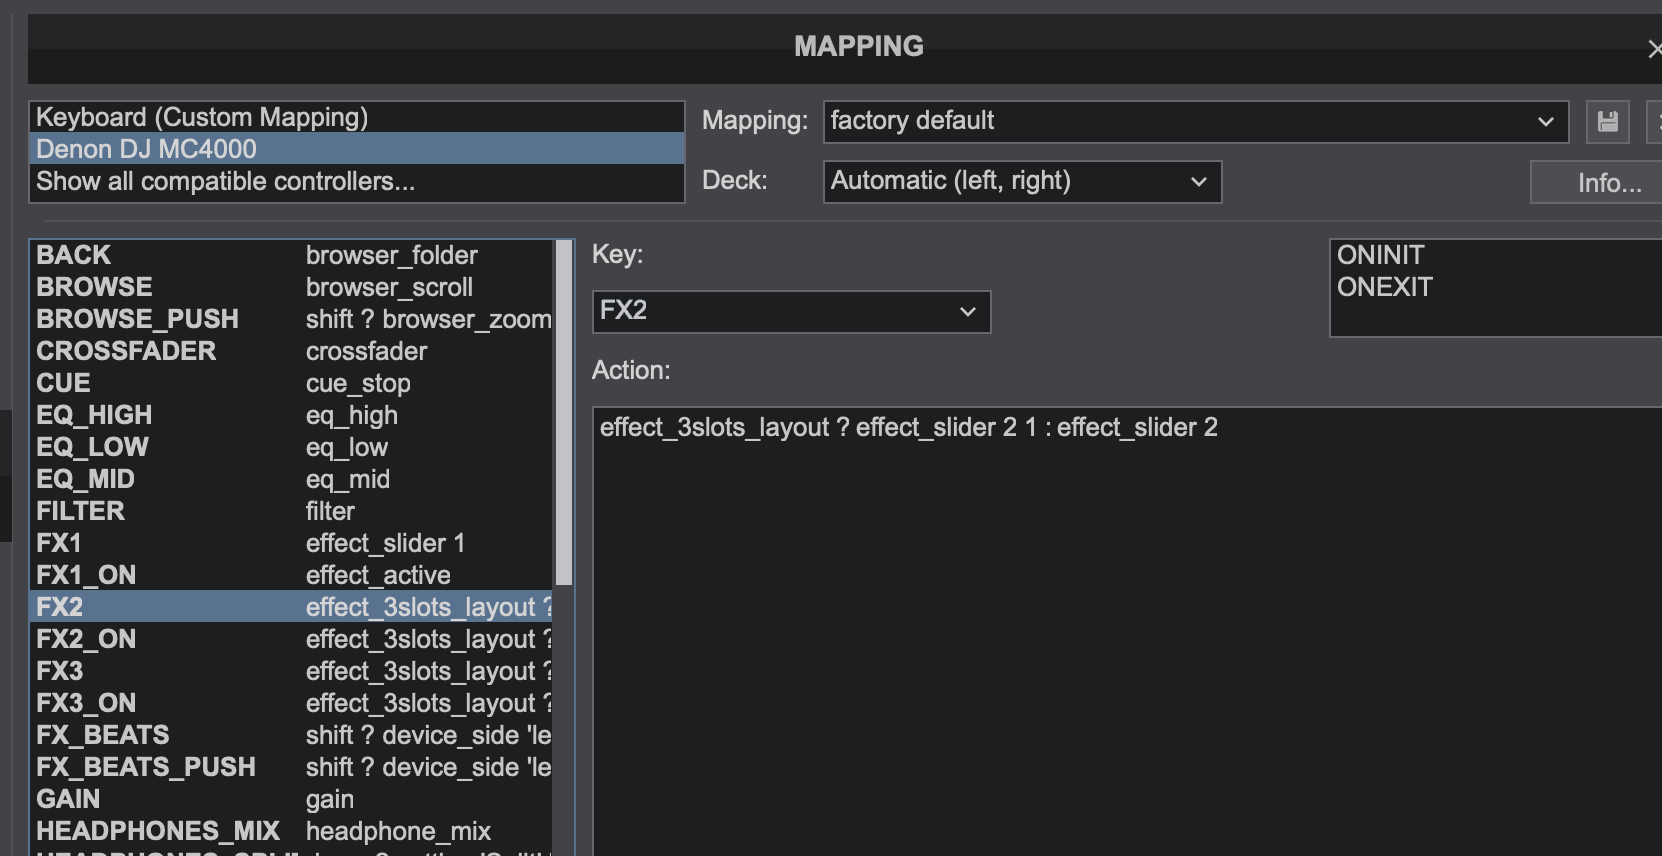1662x856 pixels.
Task: Select the FX_BEATS_PUSH mapping row
Action: [292, 767]
